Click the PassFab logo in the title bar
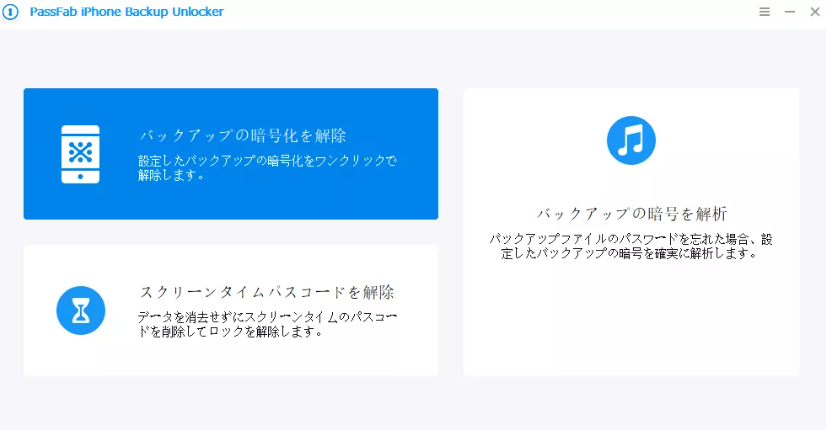Image resolution: width=826 pixels, height=430 pixels. [x=12, y=12]
